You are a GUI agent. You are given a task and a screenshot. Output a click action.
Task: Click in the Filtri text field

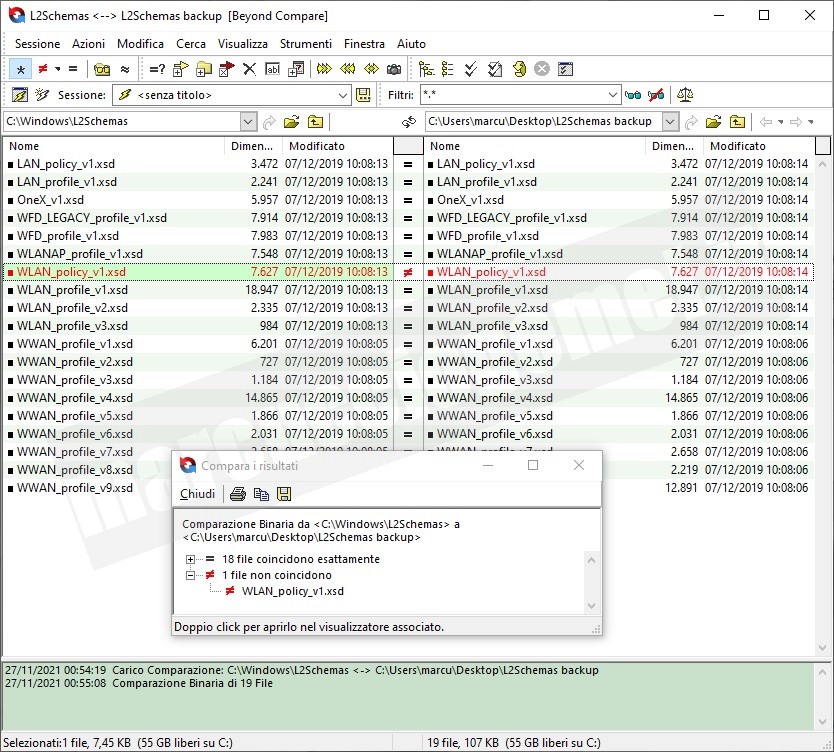click(513, 95)
